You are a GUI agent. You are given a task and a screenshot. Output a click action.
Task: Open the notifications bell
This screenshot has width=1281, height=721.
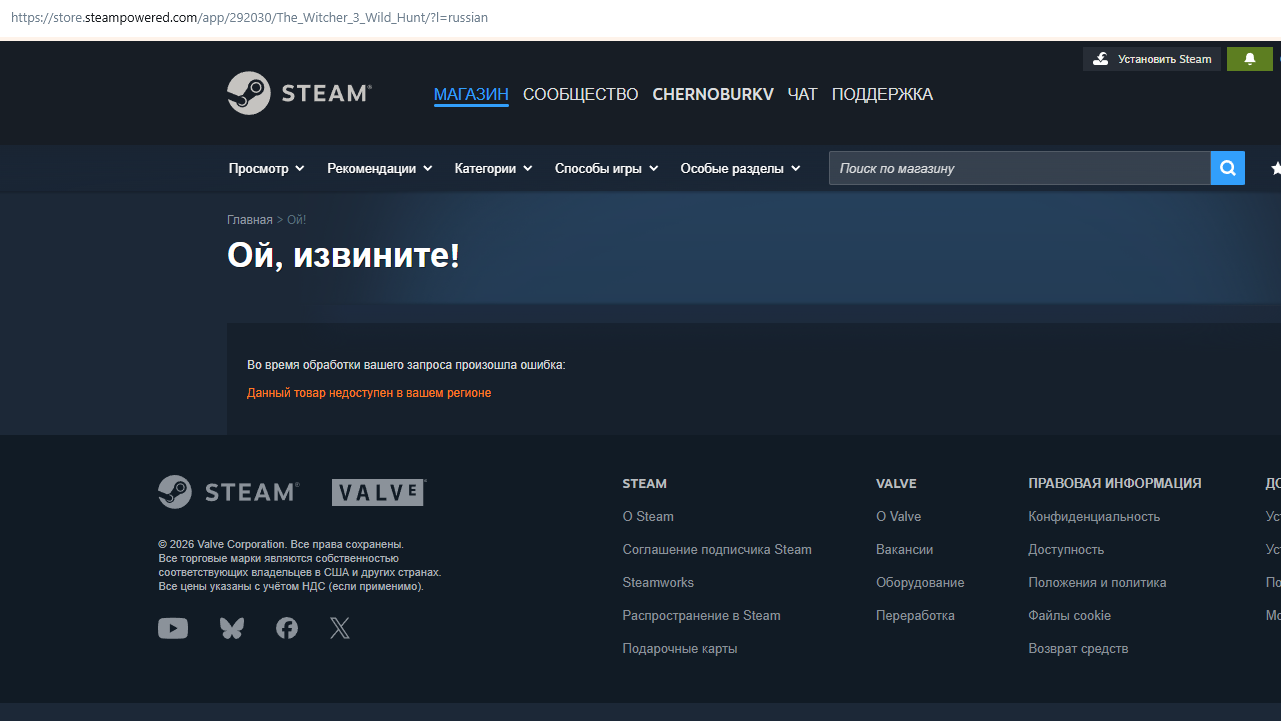pyautogui.click(x=1250, y=59)
